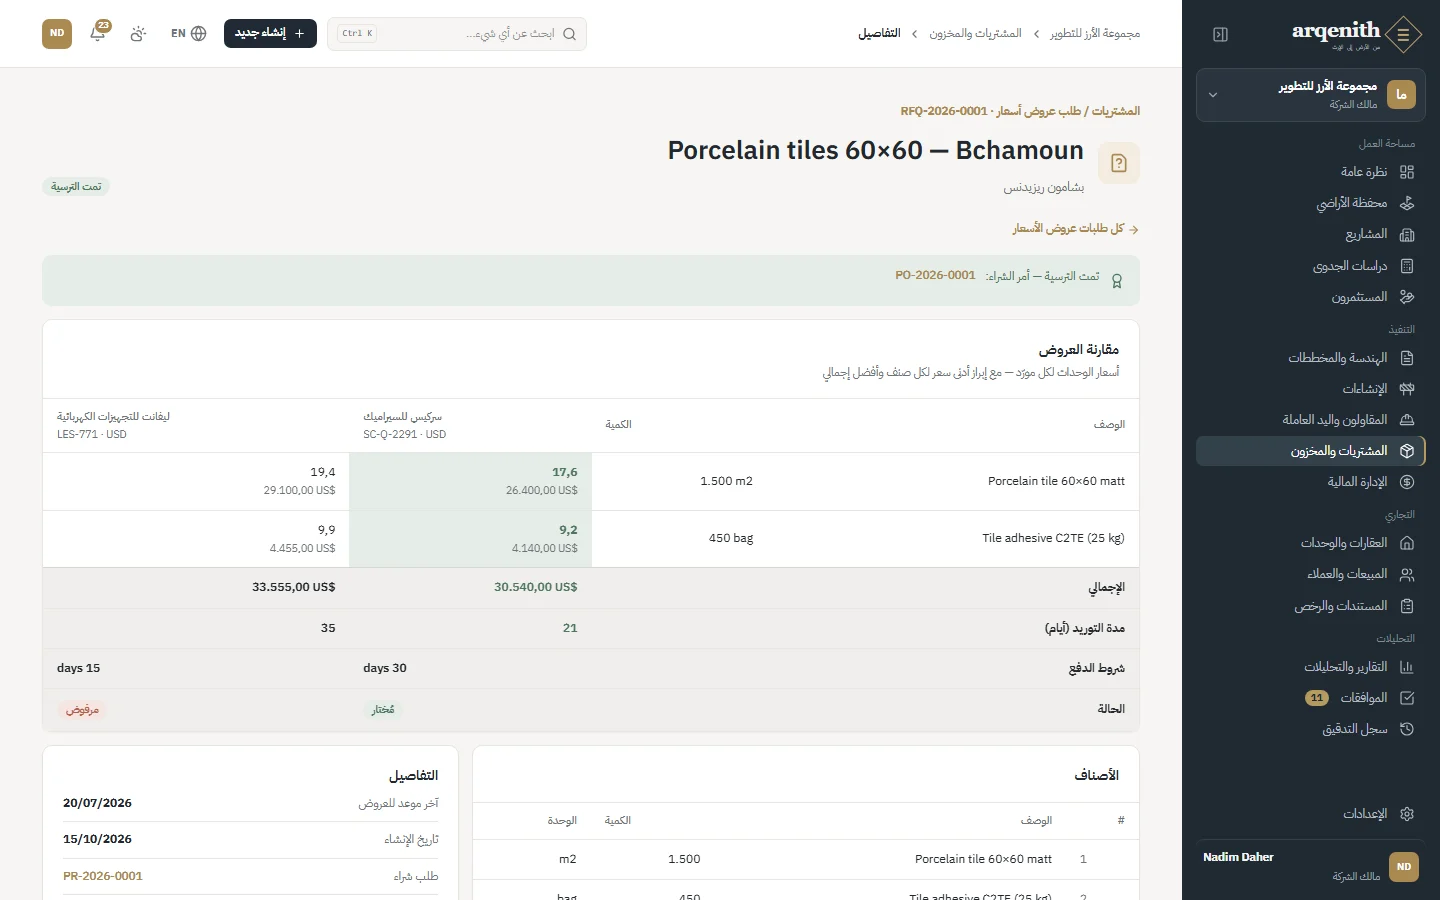Open الإعدادات settings menu item

[1311, 814]
